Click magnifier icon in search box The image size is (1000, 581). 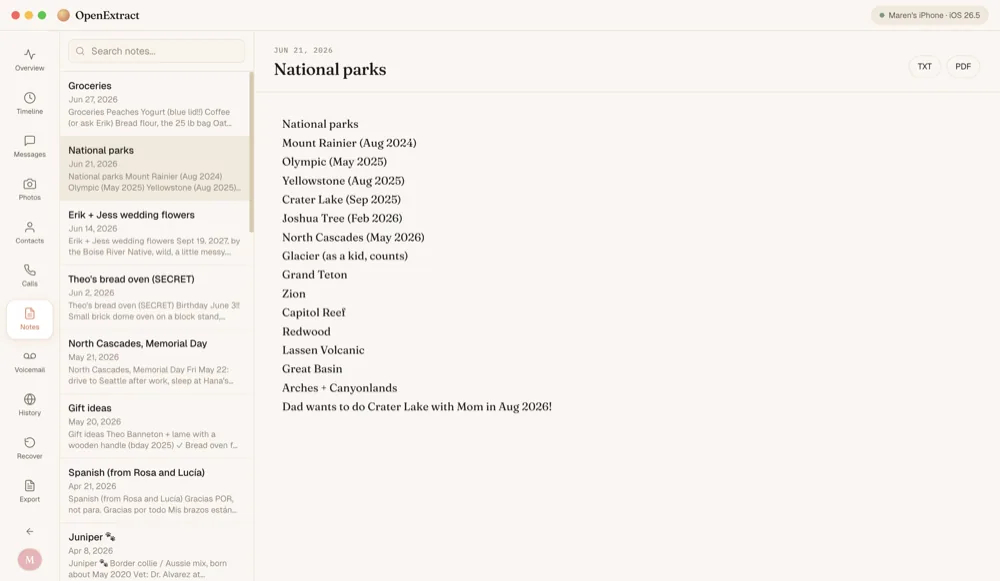point(80,51)
